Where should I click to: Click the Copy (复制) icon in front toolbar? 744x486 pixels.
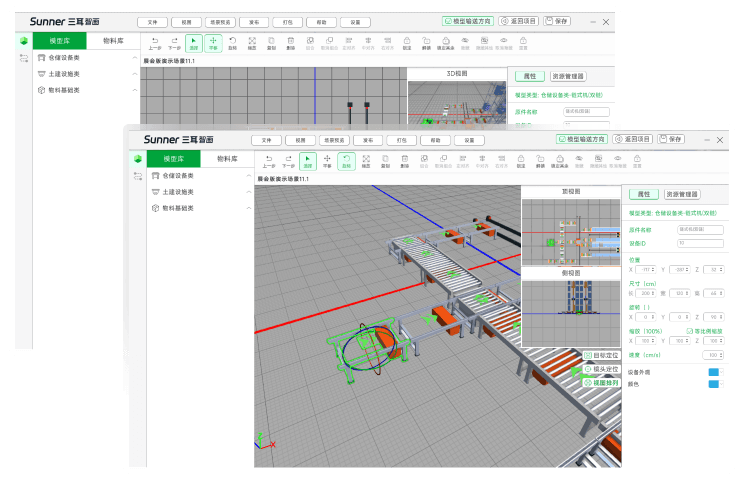385,161
